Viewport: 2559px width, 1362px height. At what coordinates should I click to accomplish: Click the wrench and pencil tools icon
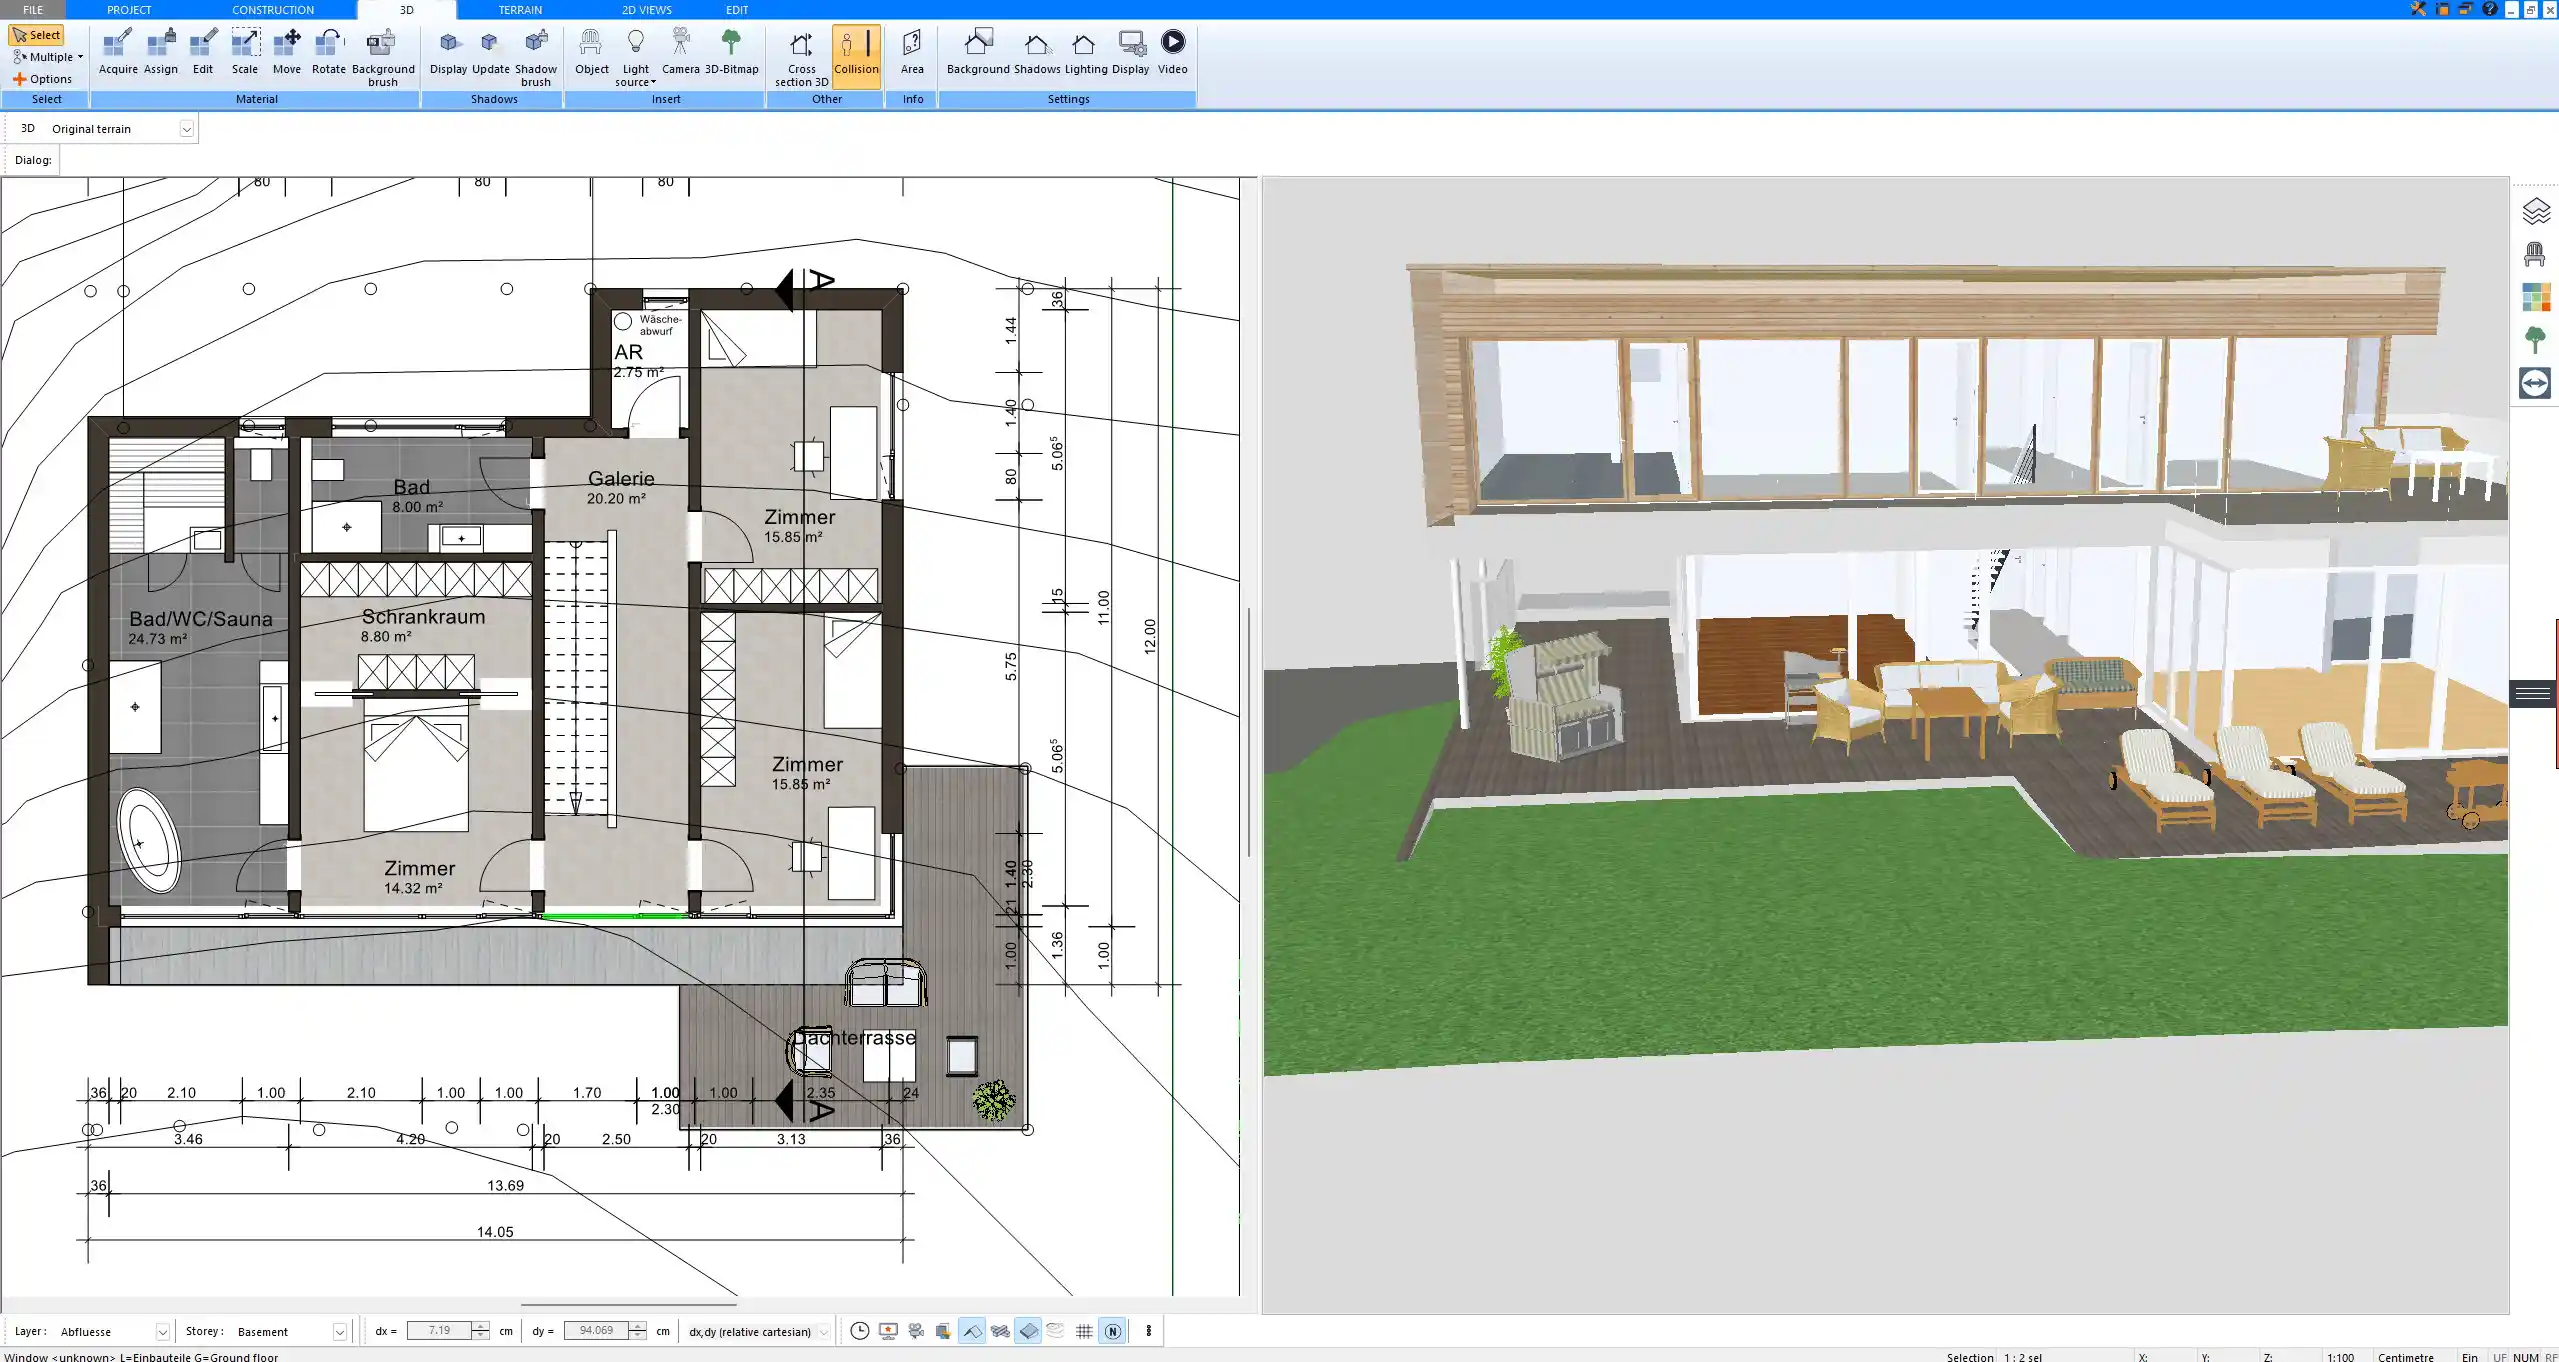click(x=2418, y=9)
